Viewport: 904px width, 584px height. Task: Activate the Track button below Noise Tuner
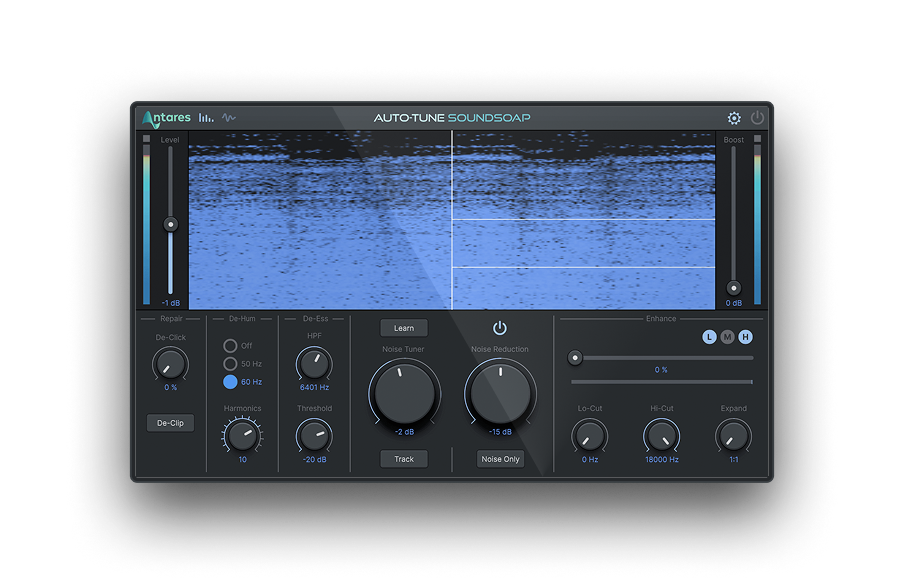(x=403, y=458)
